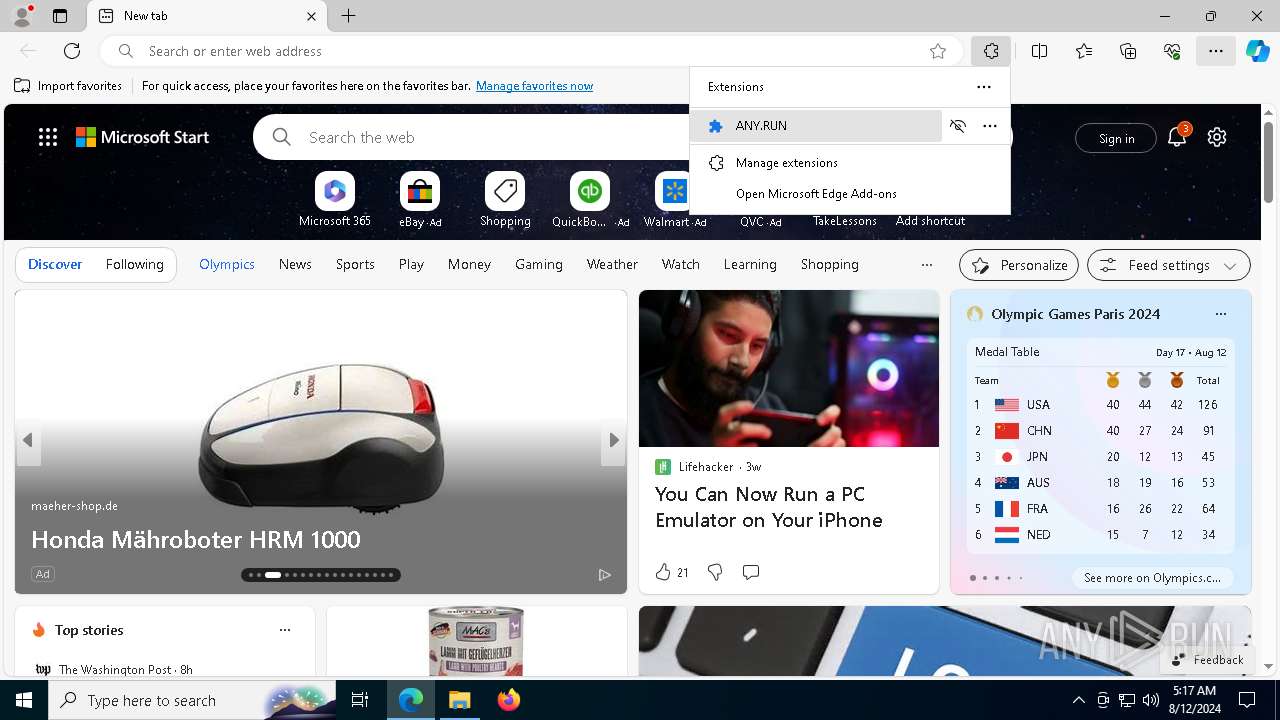
Task: Open the News feed tab
Action: coord(295,264)
